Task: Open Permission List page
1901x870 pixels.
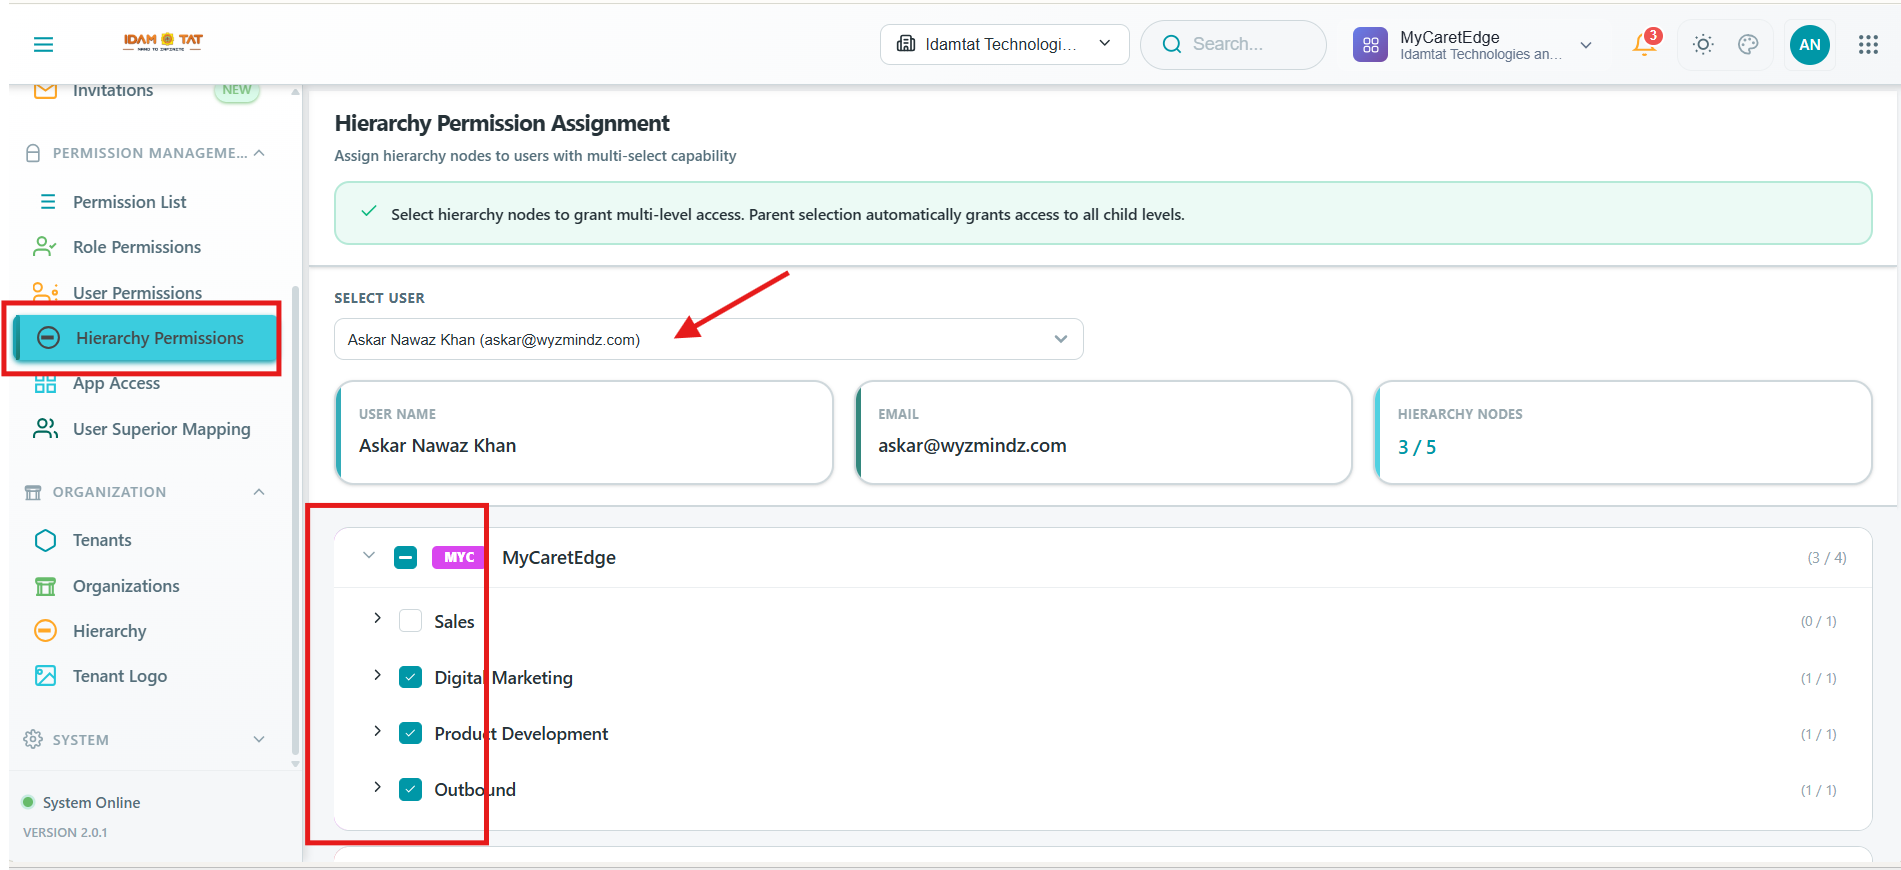Action: point(130,202)
